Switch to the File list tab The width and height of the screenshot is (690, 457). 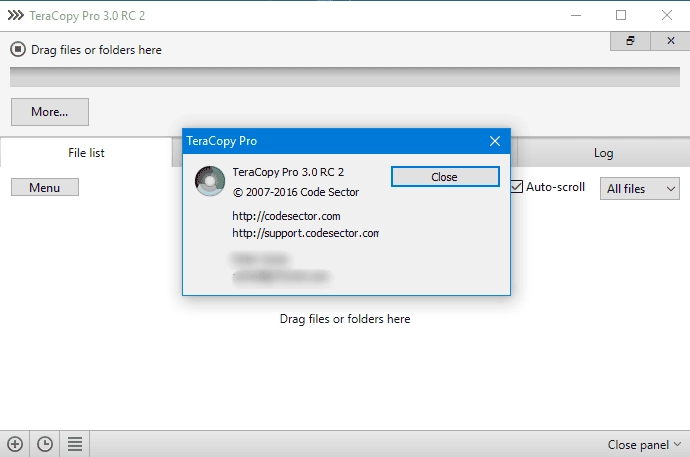pyautogui.click(x=86, y=153)
